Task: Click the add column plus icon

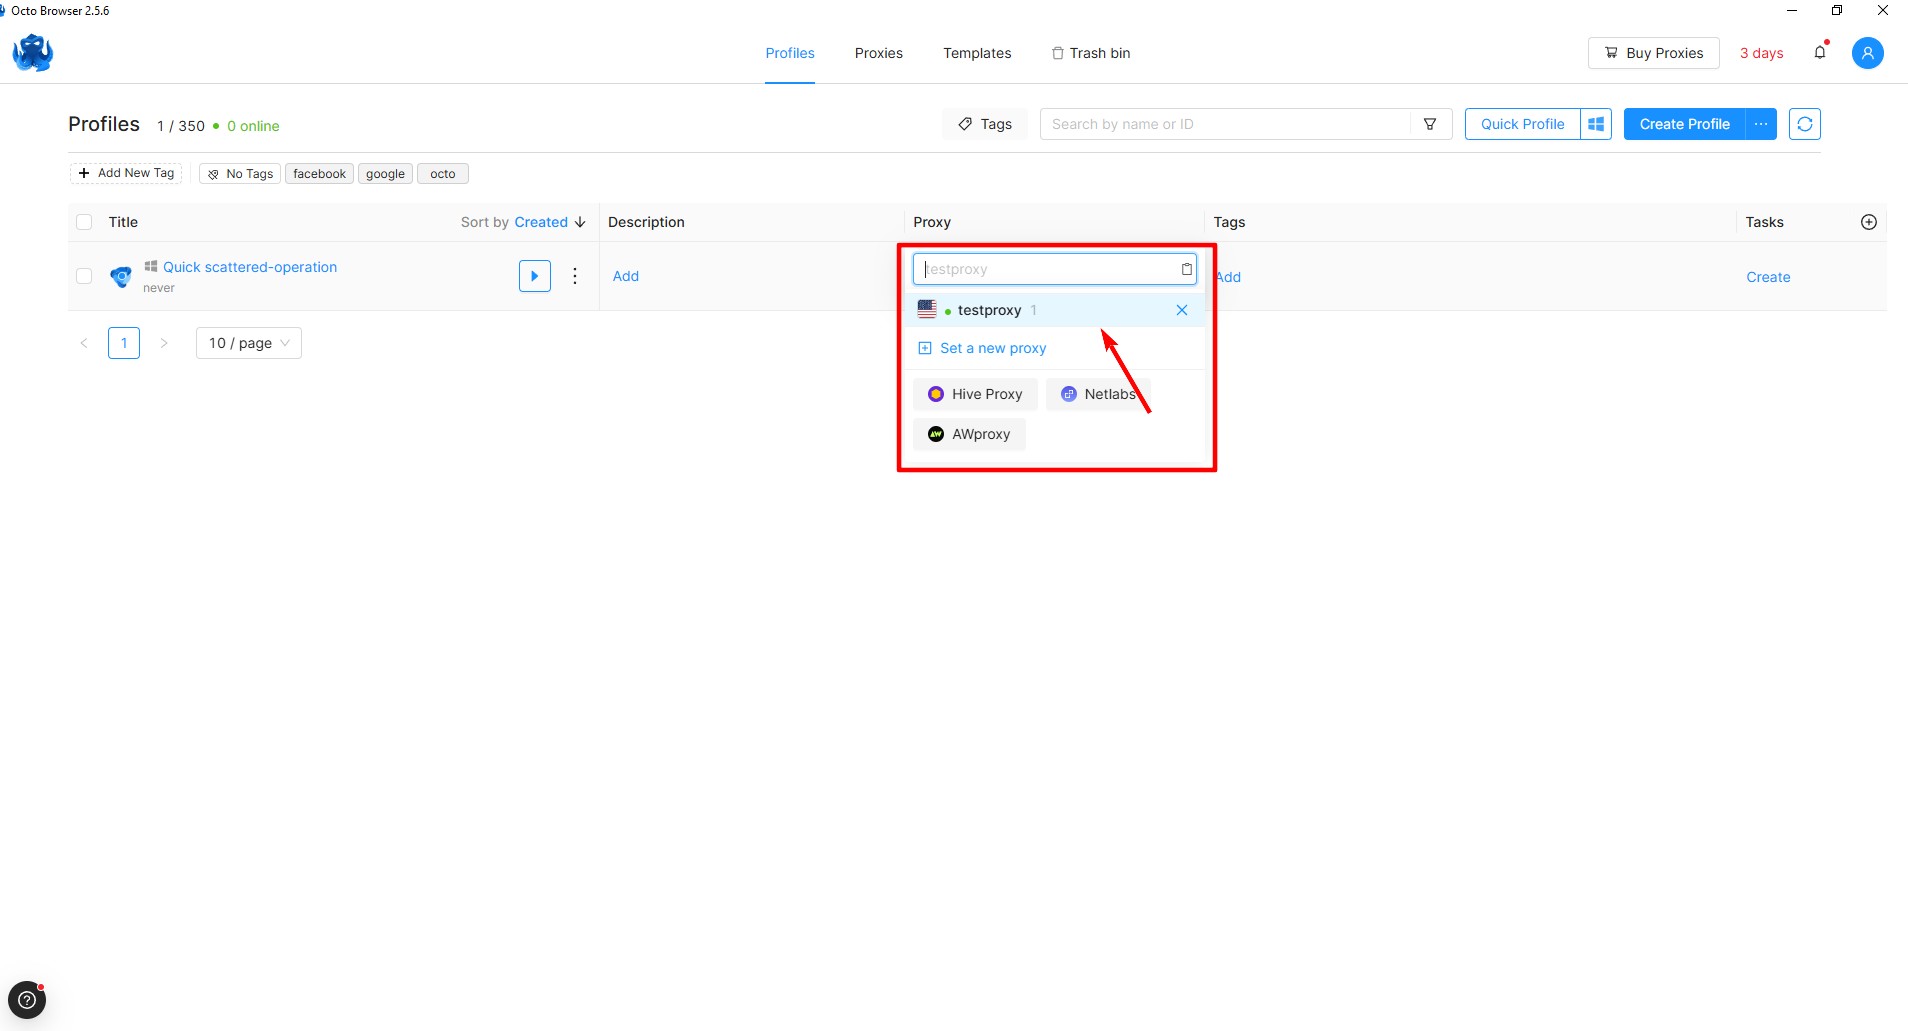Action: (1868, 222)
